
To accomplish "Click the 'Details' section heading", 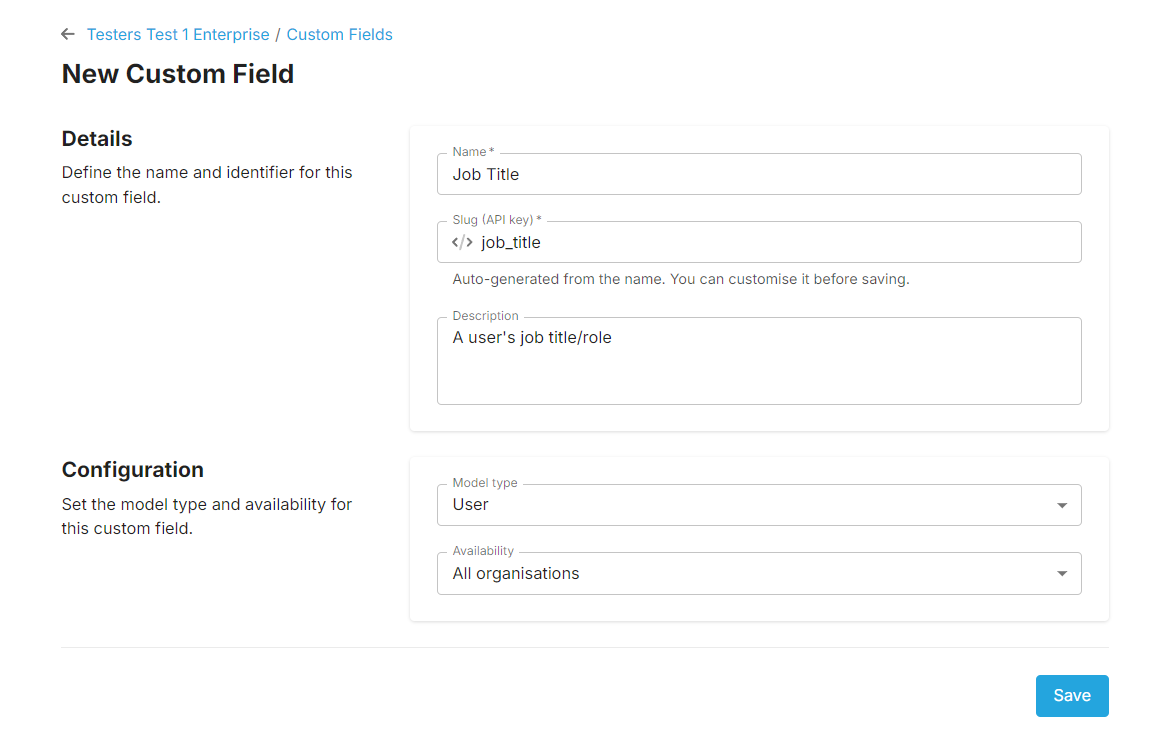I will tap(97, 139).
